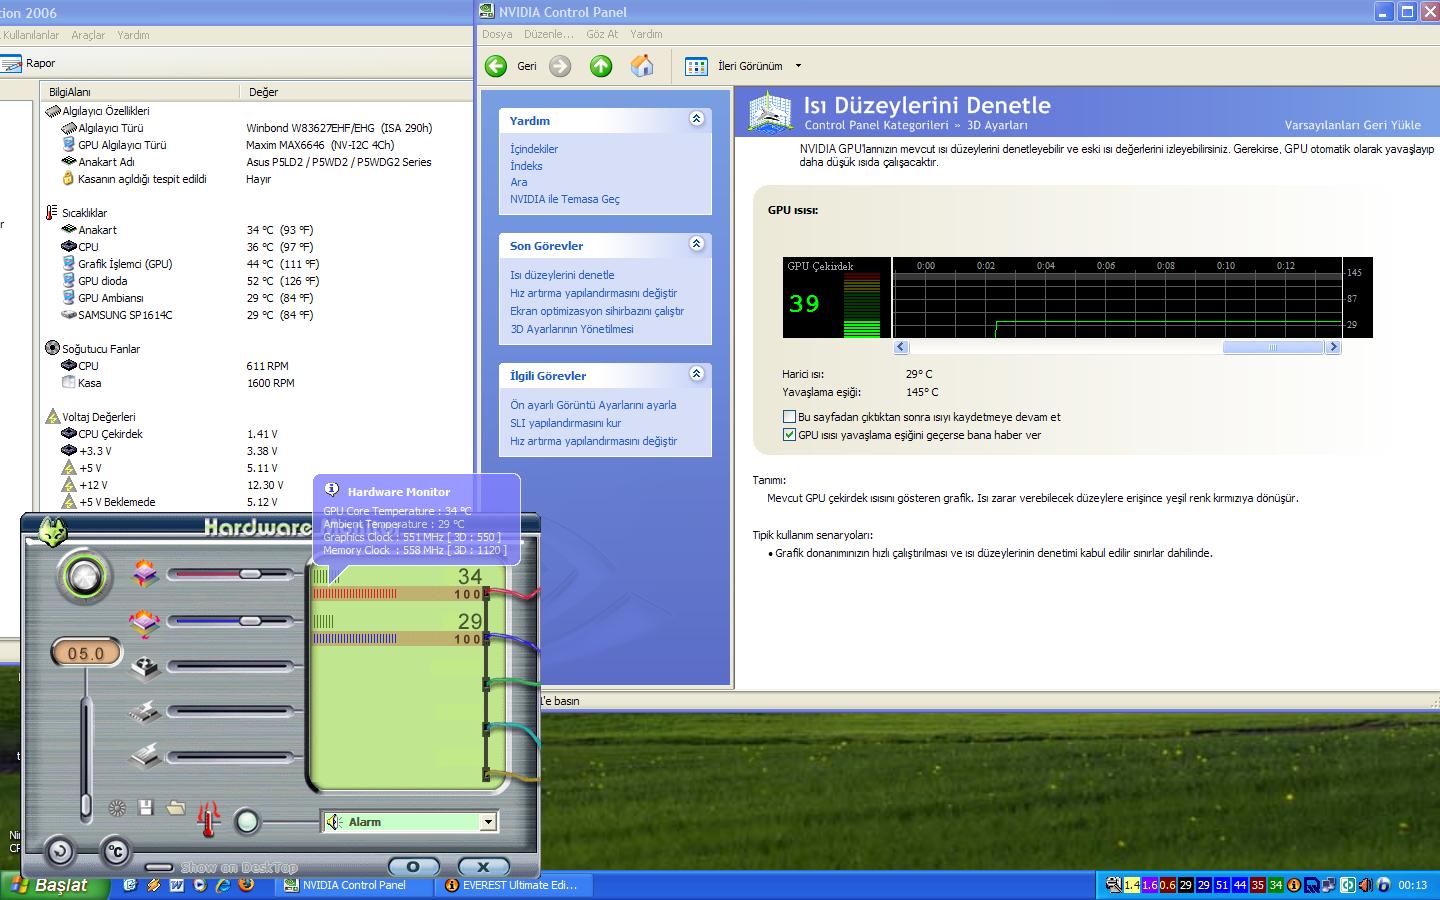Select the GPU dioda temperature row
Viewport: 1440px width, 900px height.
(258, 281)
